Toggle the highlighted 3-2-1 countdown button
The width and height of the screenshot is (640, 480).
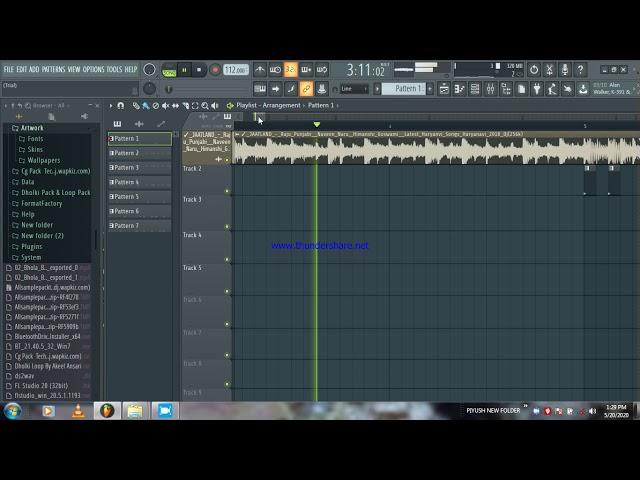click(x=291, y=70)
